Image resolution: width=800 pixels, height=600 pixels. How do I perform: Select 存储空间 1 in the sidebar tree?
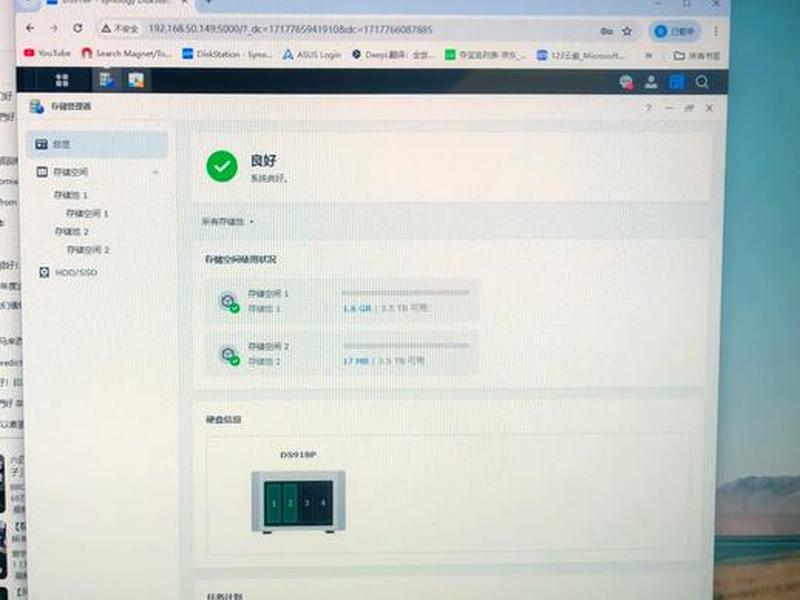[87, 213]
